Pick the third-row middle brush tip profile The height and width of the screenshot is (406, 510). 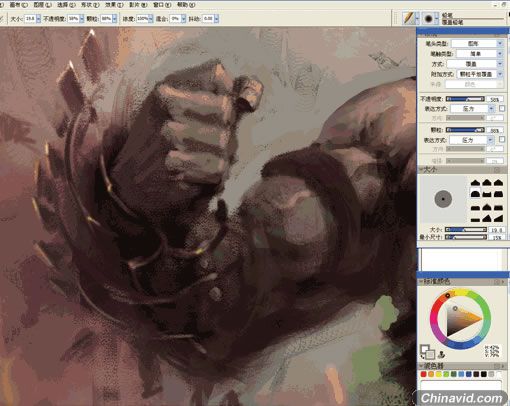[x=487, y=207]
